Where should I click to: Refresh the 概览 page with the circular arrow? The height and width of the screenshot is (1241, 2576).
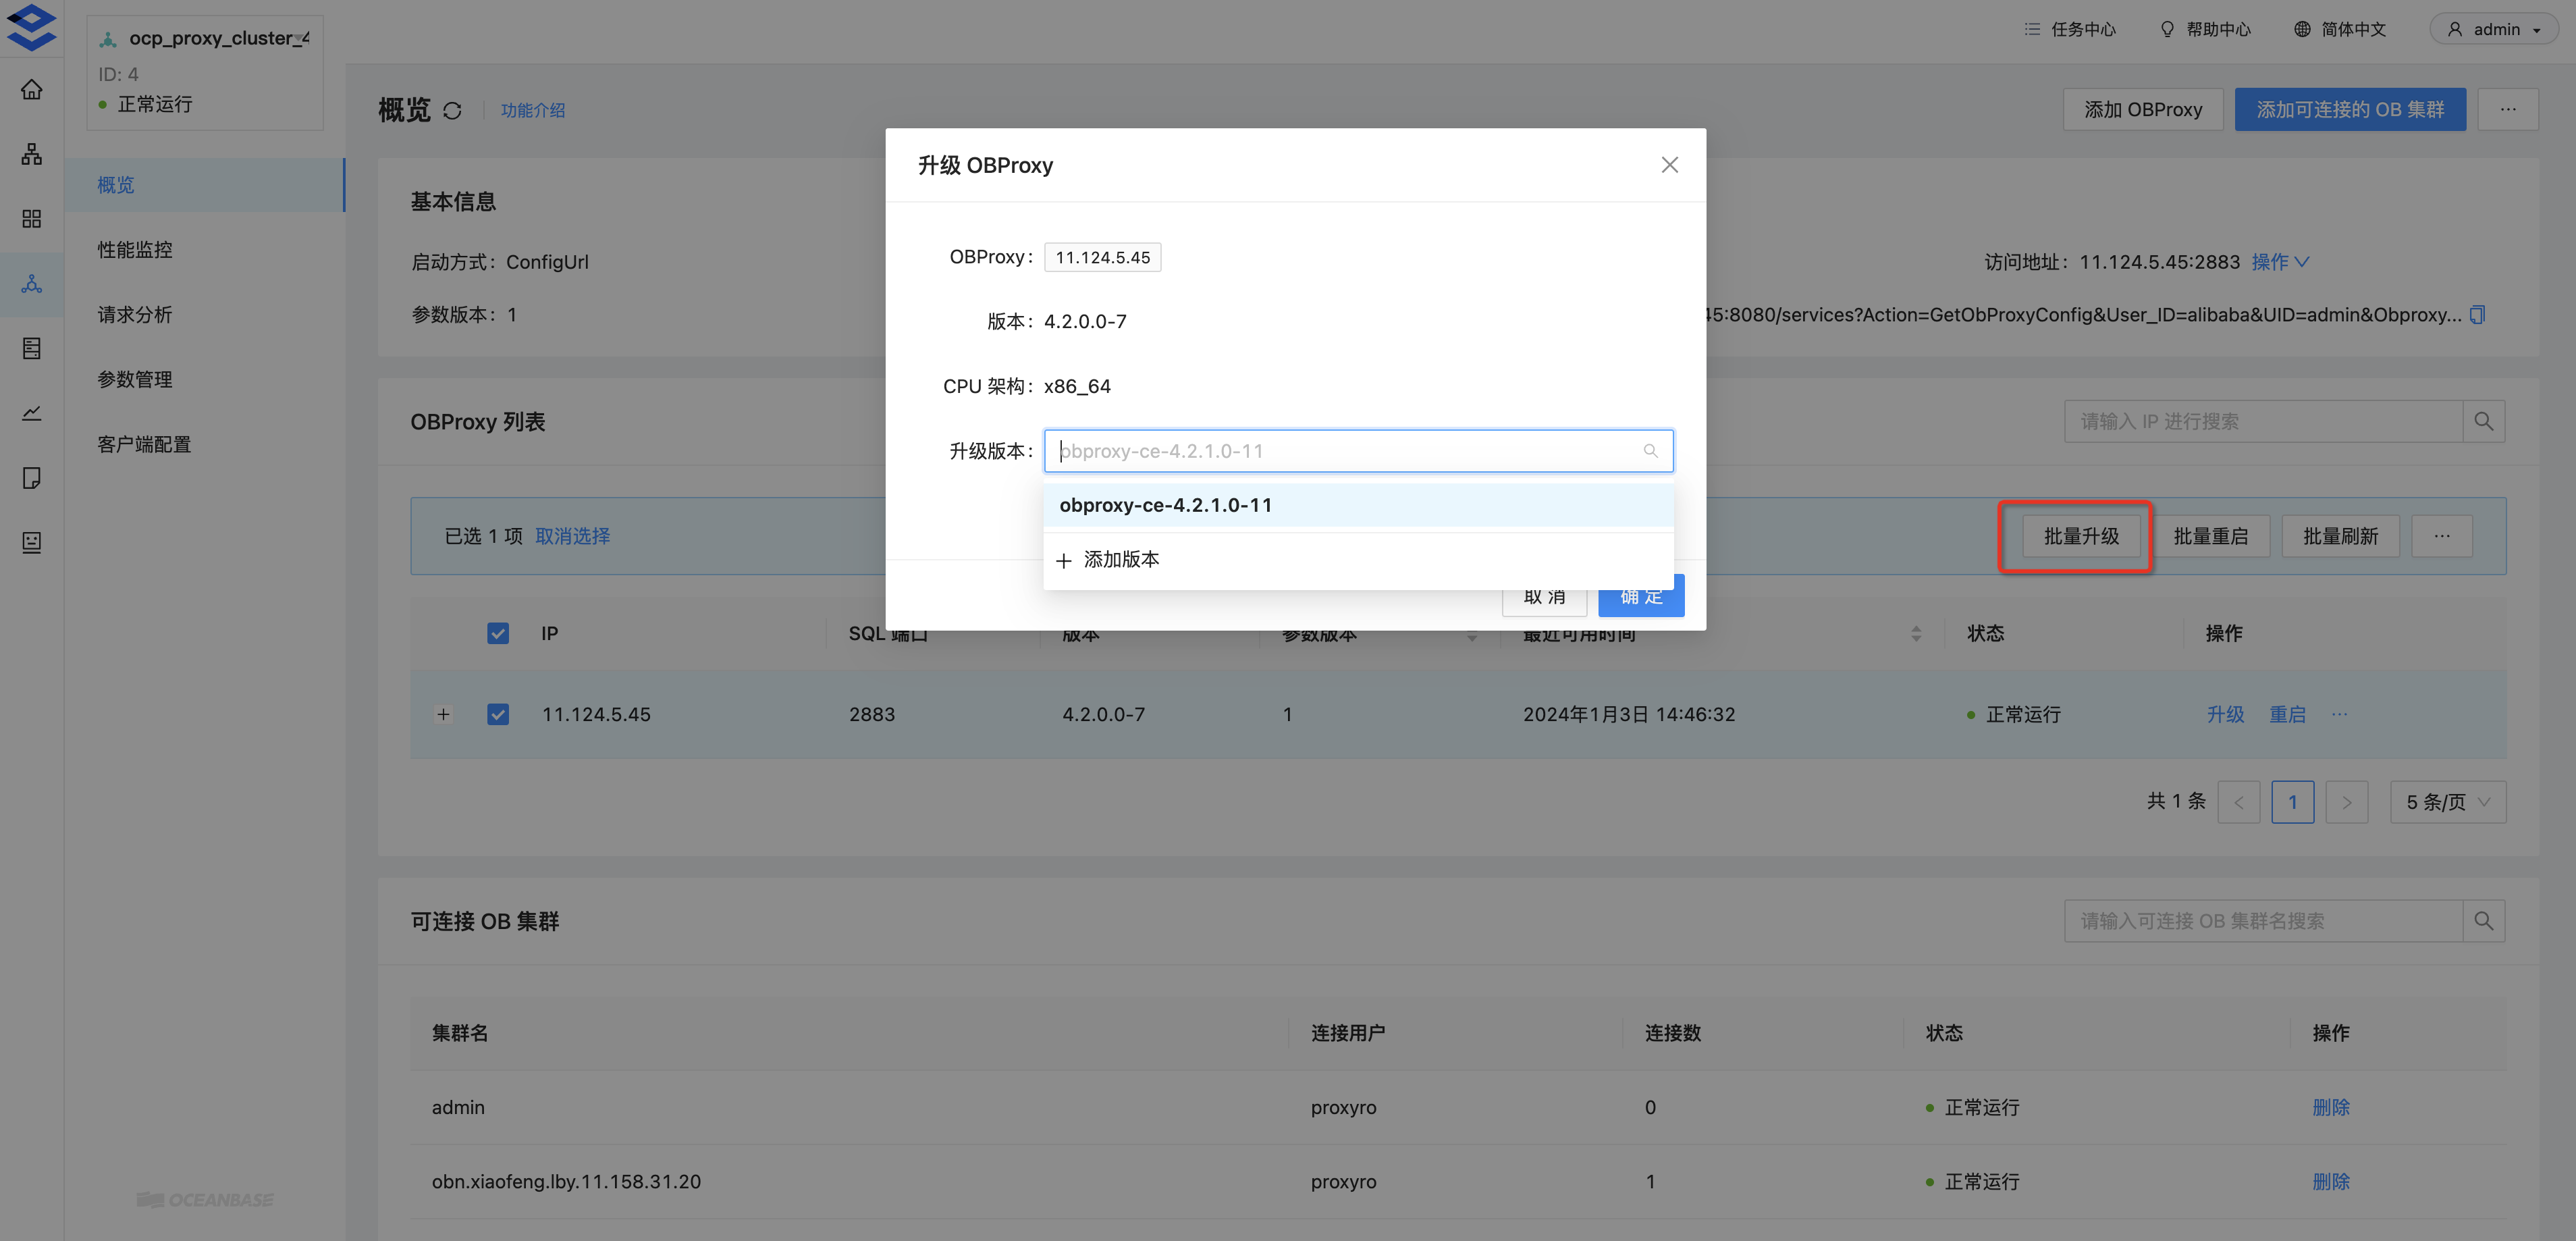[452, 110]
